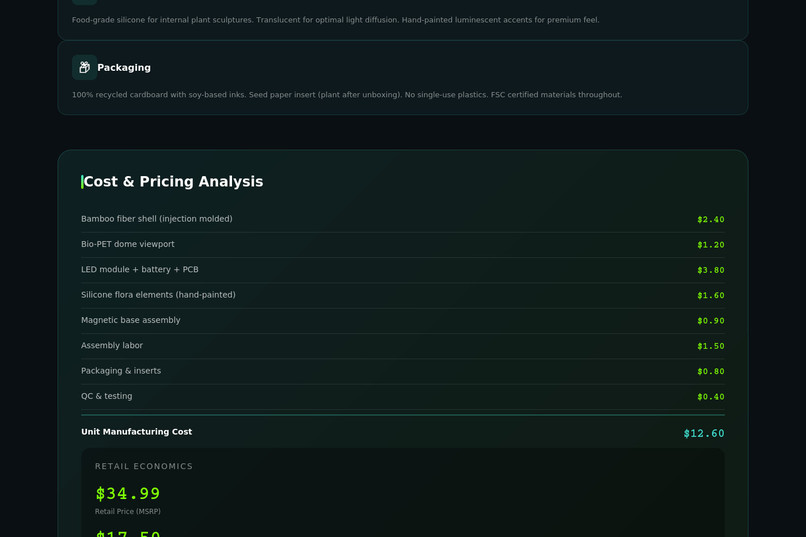Select the $1.20 dome viewport cost
806x537 pixels.
710,245
